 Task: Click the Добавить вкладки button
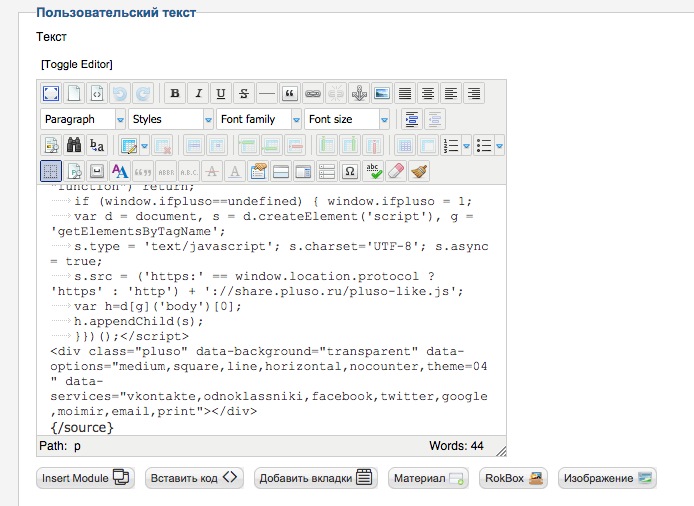[x=316, y=478]
